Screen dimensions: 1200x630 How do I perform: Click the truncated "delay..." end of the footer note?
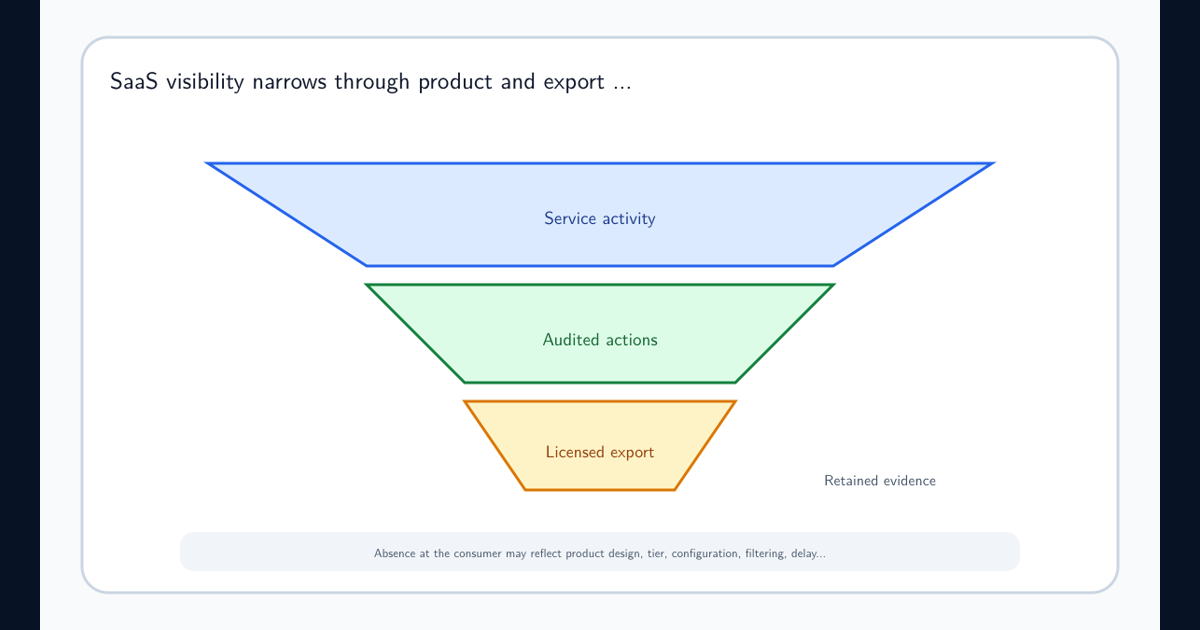coord(808,553)
